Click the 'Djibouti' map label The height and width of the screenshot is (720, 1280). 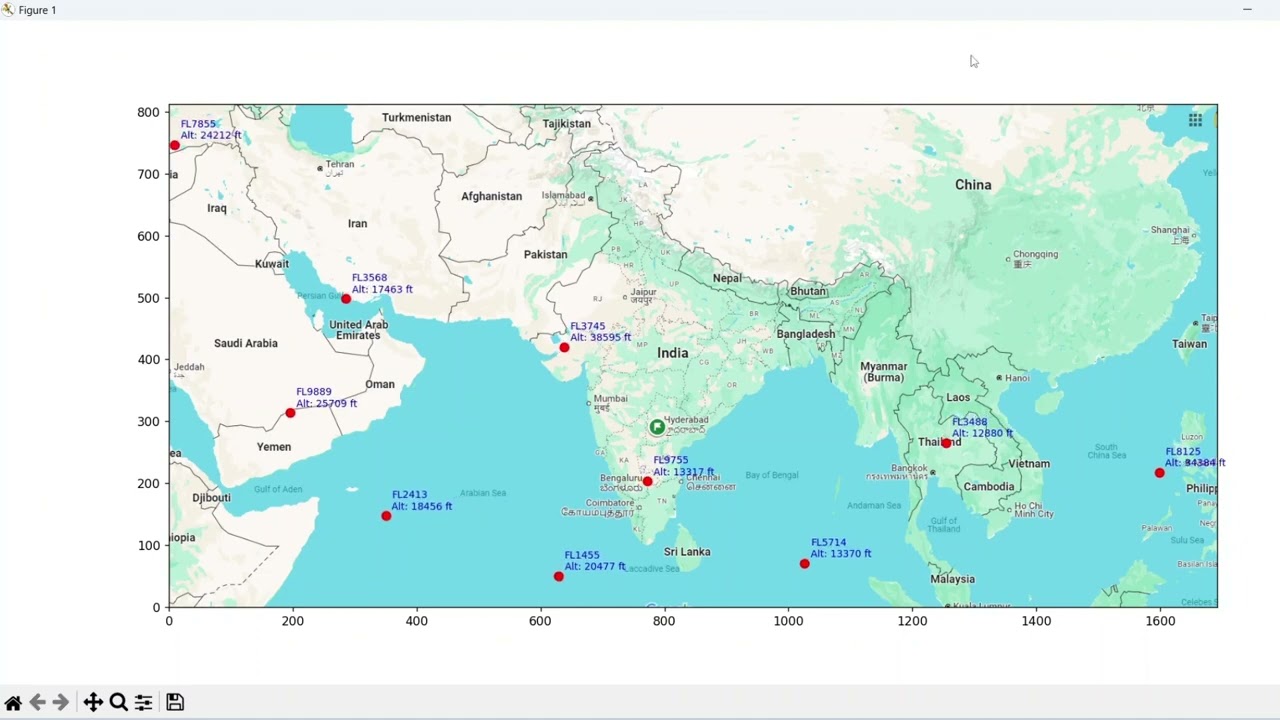(x=211, y=497)
